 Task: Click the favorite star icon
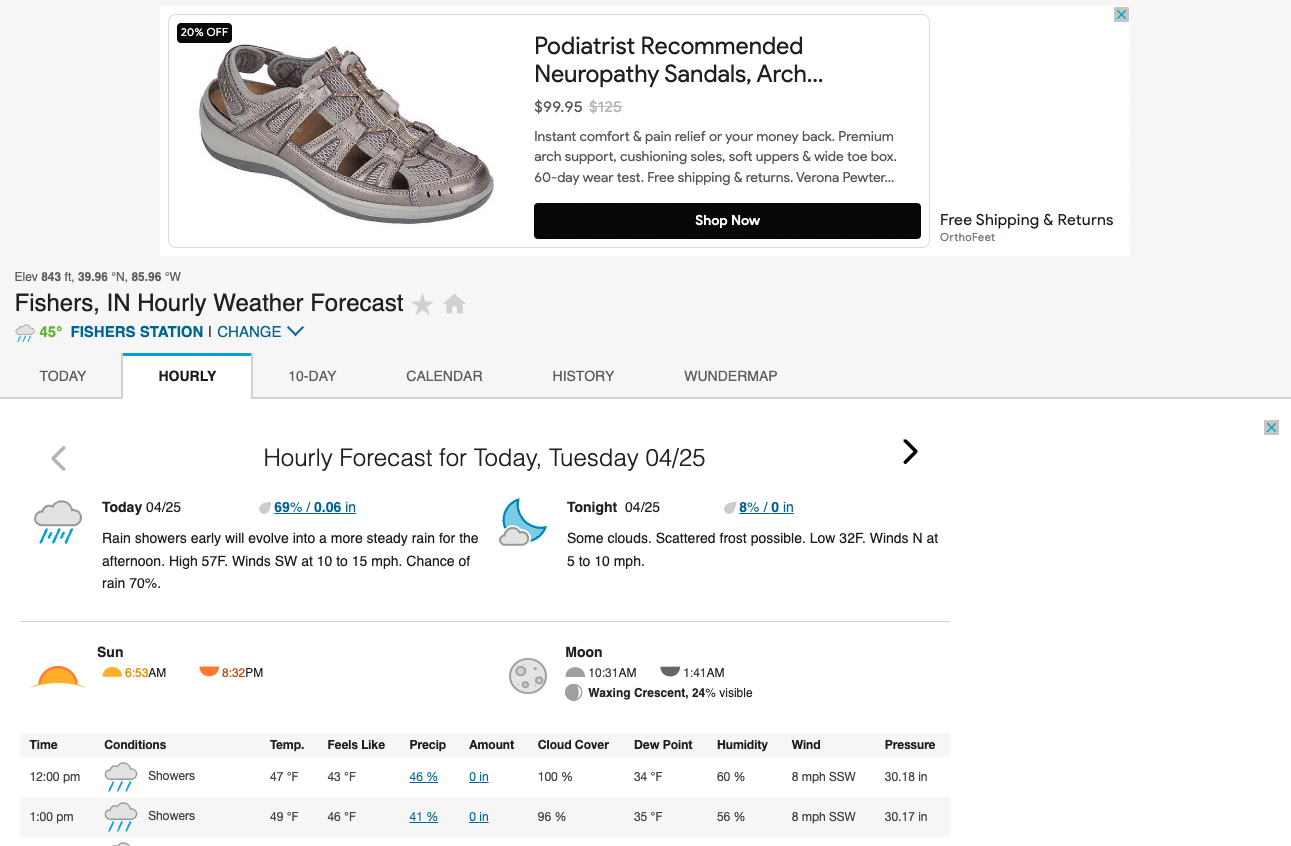[423, 305]
